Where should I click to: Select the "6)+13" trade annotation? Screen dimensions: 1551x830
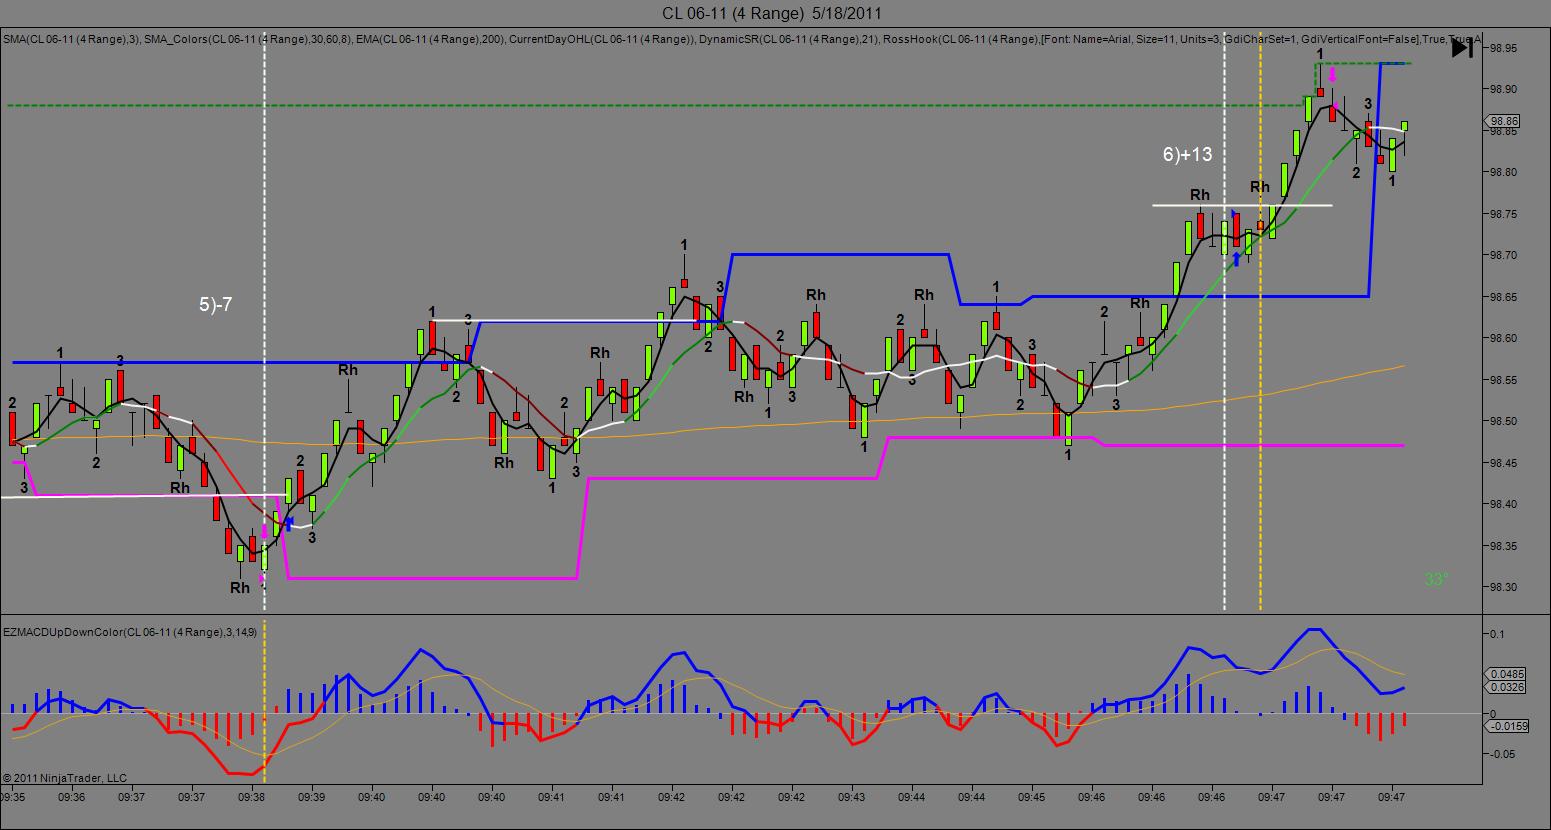(x=1187, y=154)
